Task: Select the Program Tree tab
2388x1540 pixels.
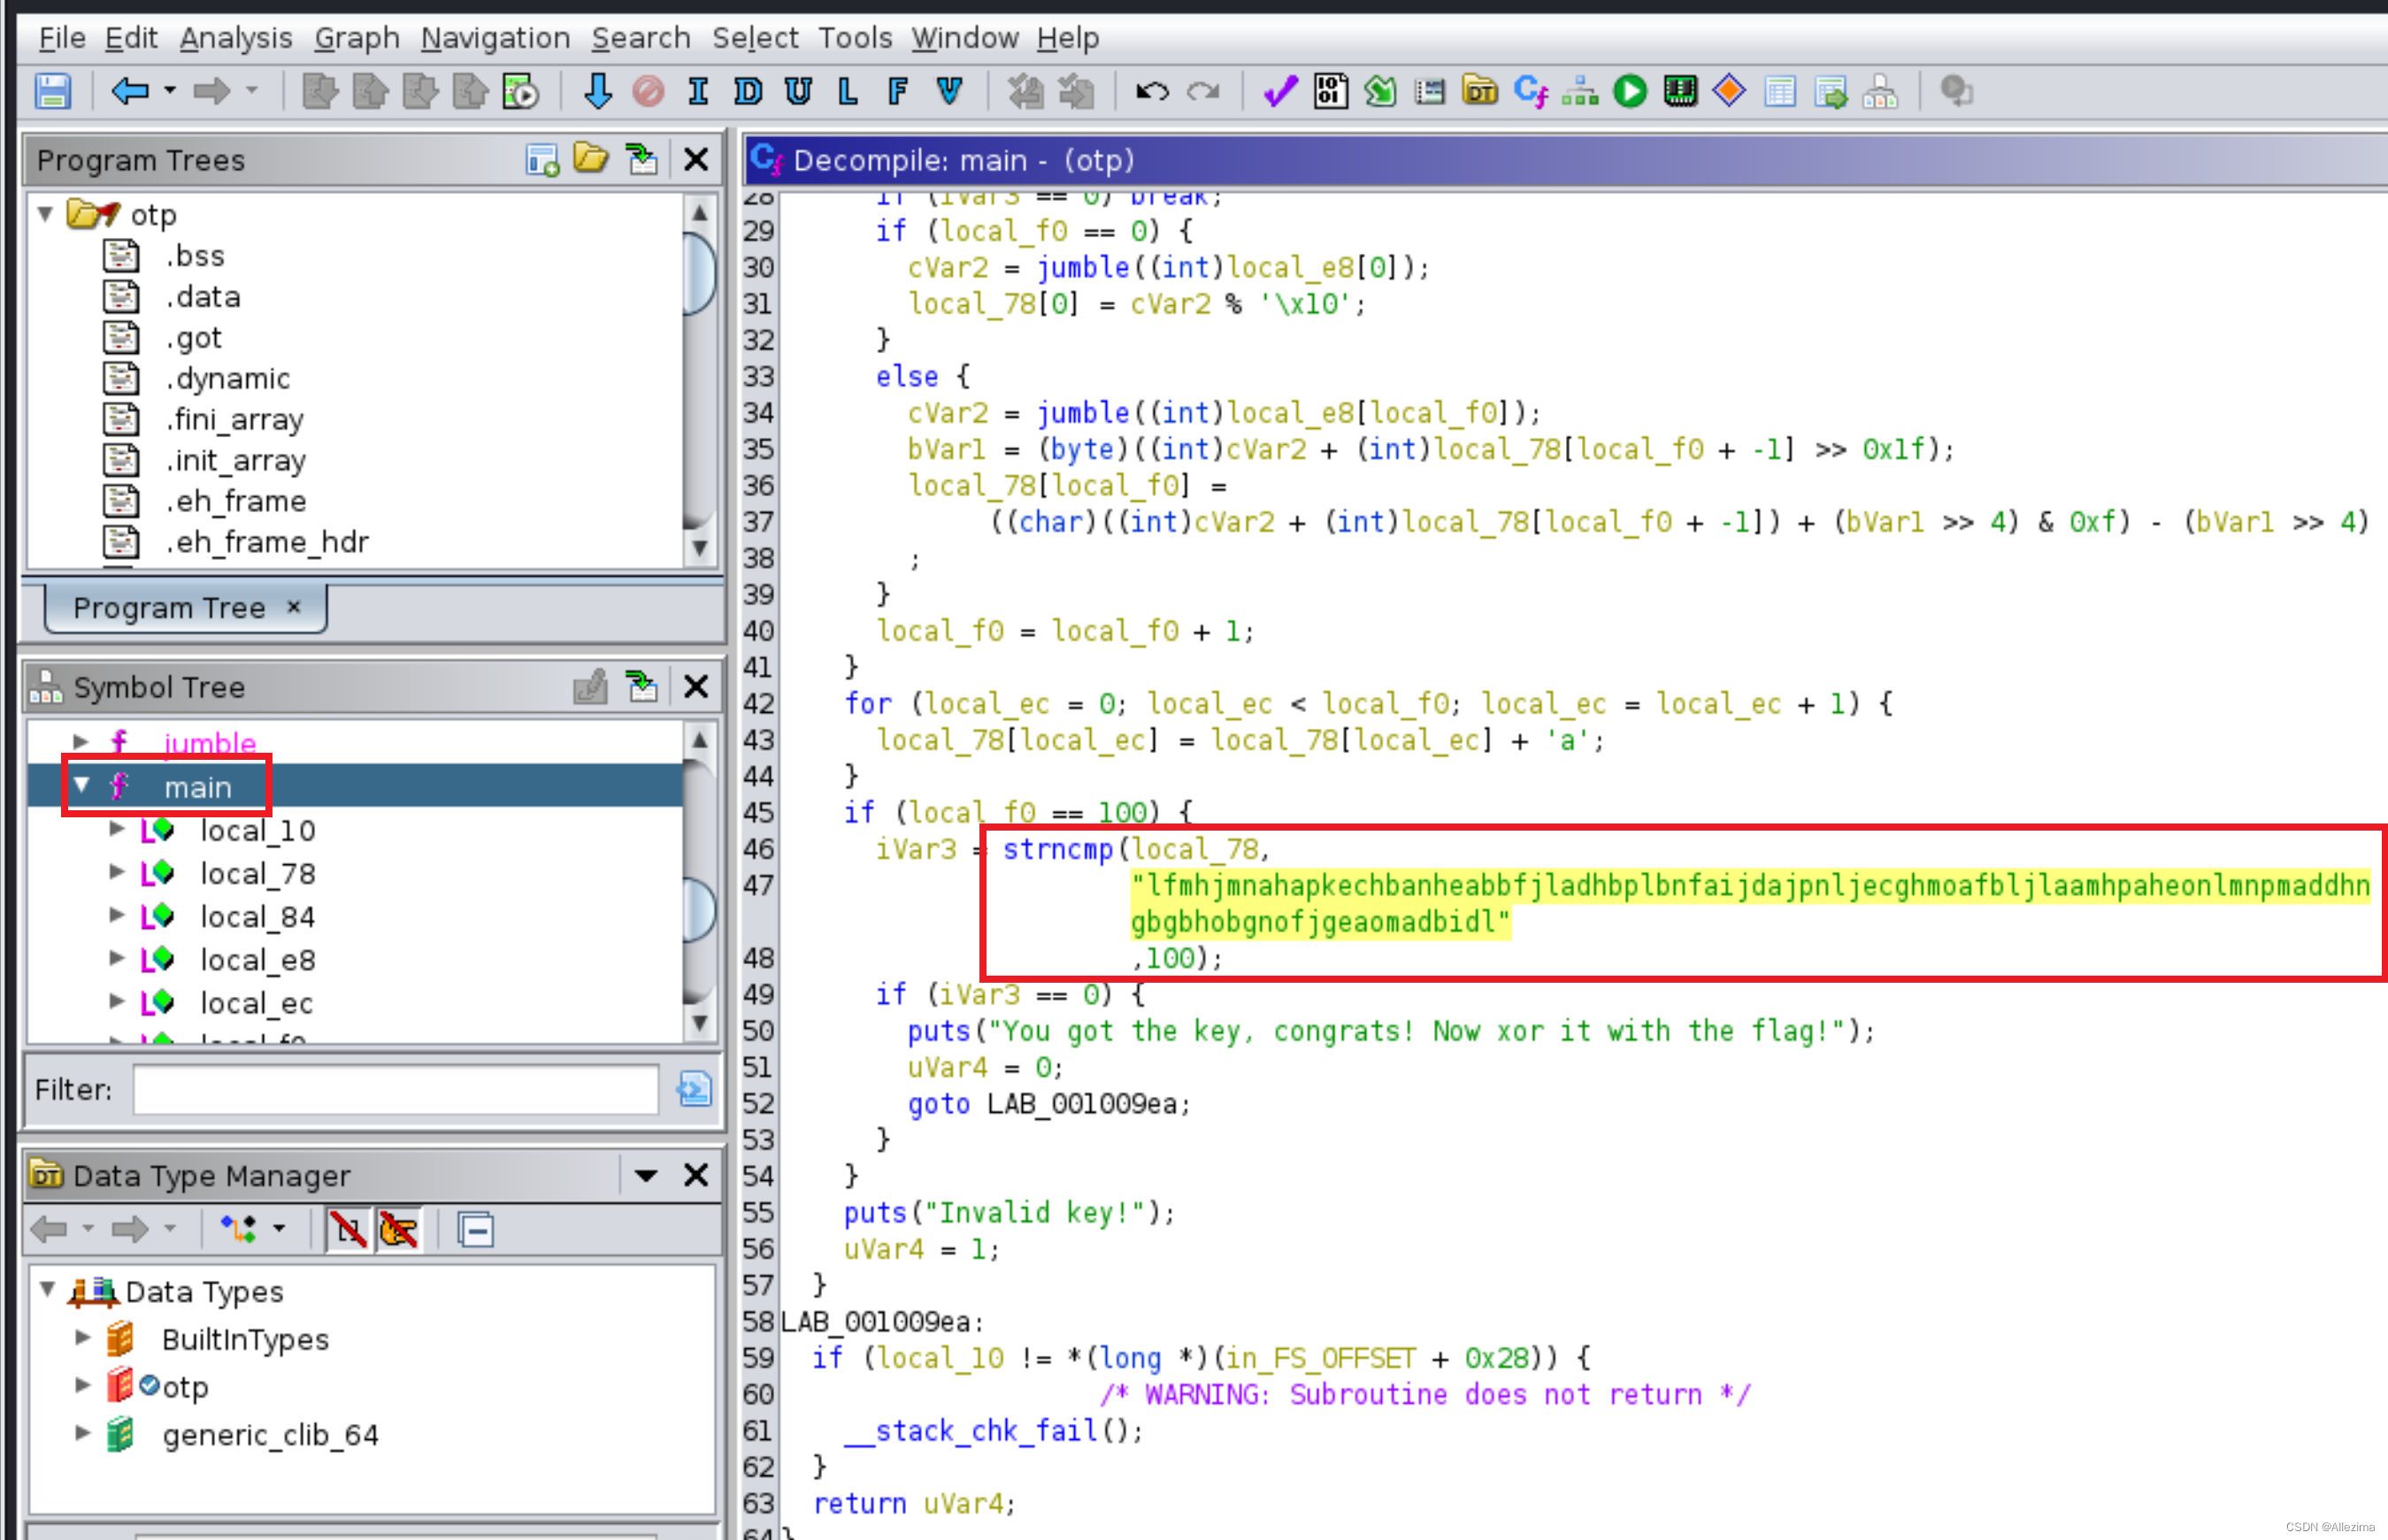Action: (x=170, y=608)
